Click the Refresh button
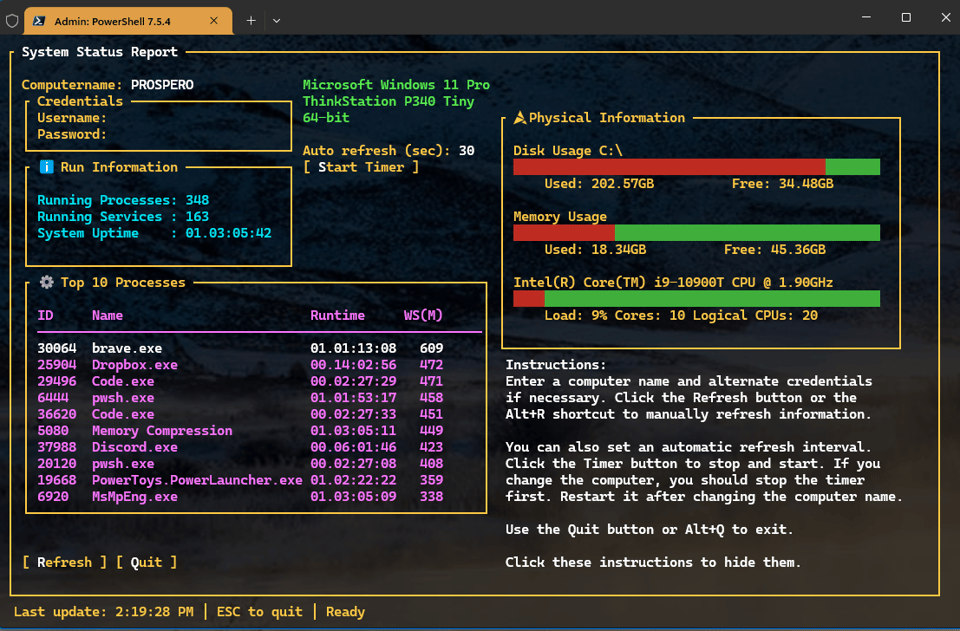The width and height of the screenshot is (960, 631). (64, 562)
